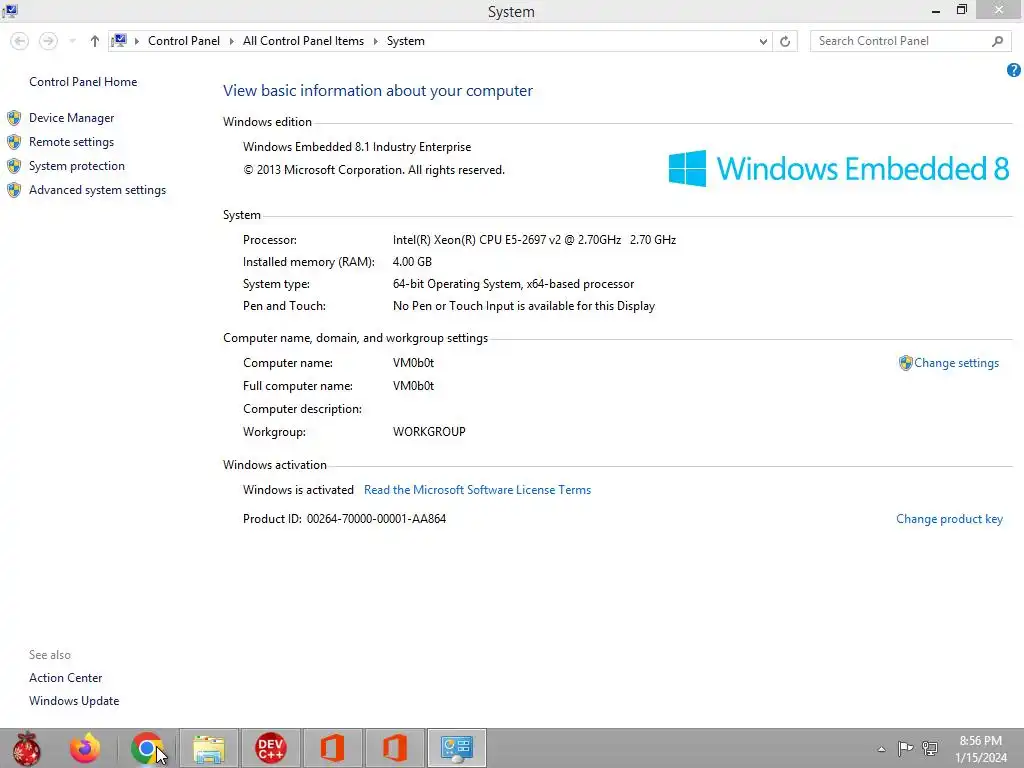
Task: Click the Action Center flag tray icon
Action: point(905,748)
